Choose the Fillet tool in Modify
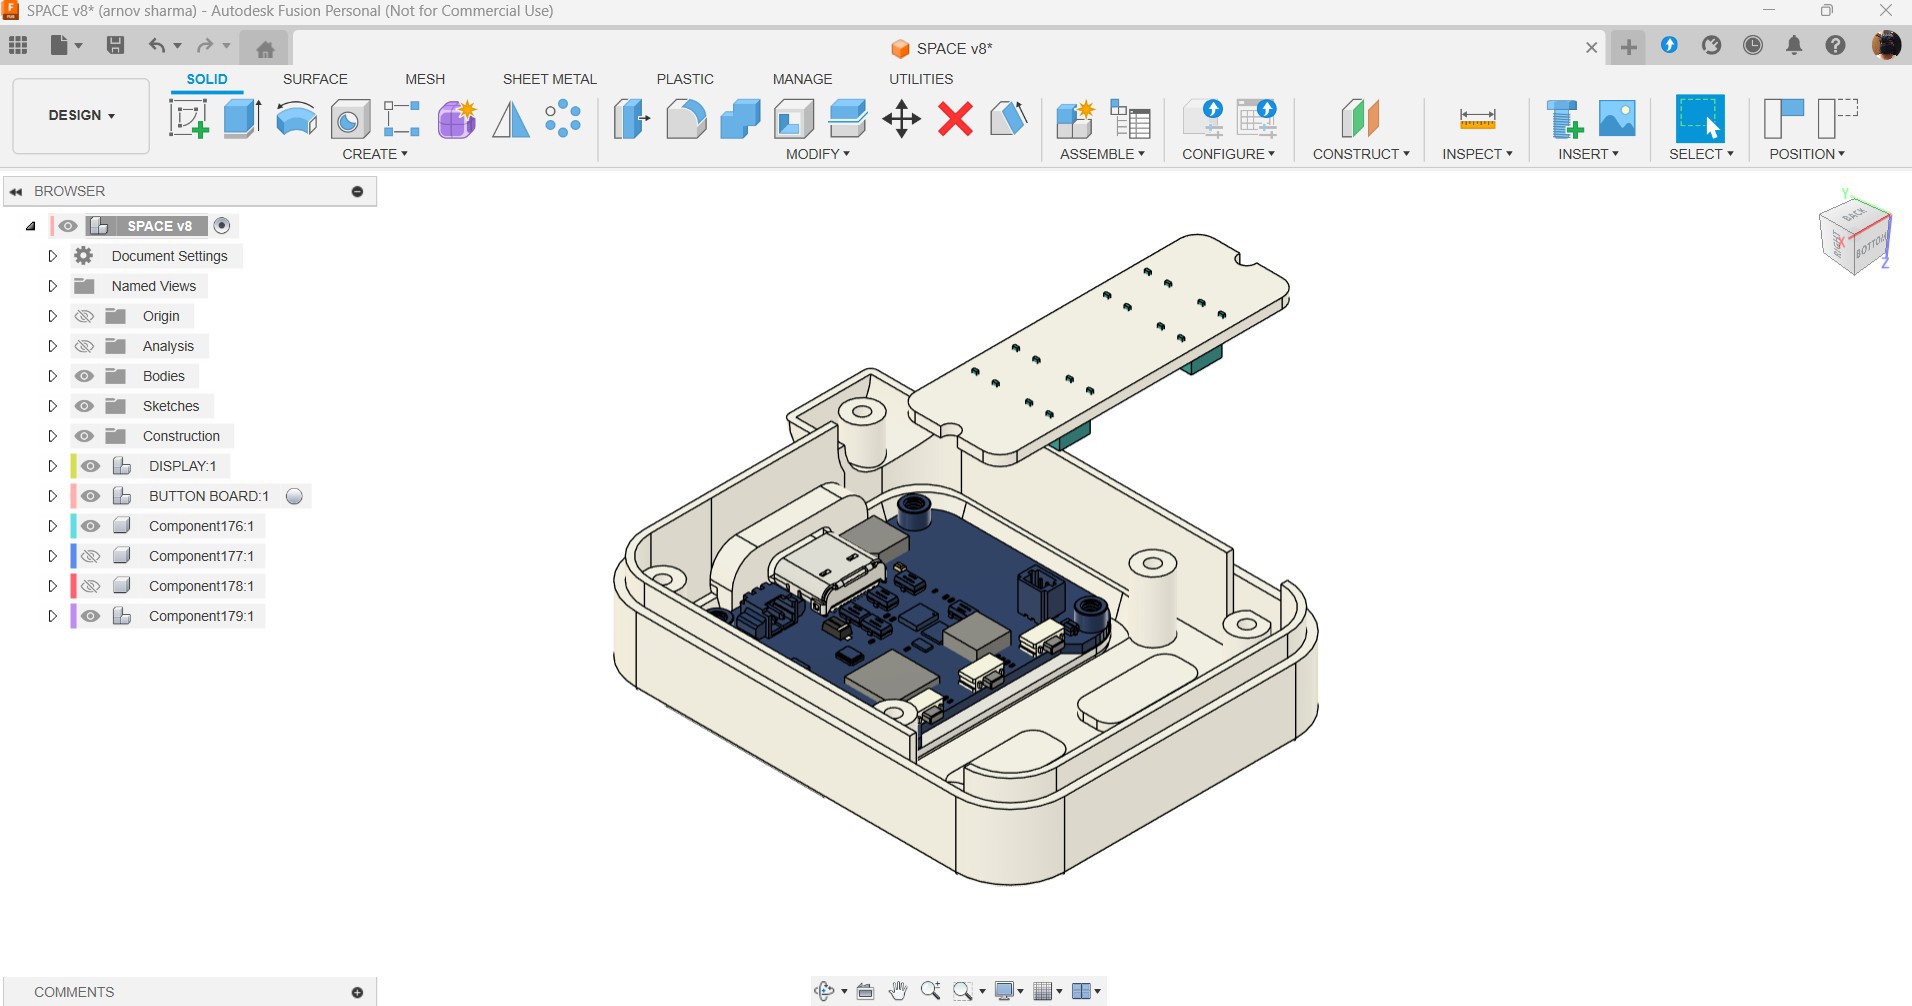The height and width of the screenshot is (1006, 1912). coord(686,119)
